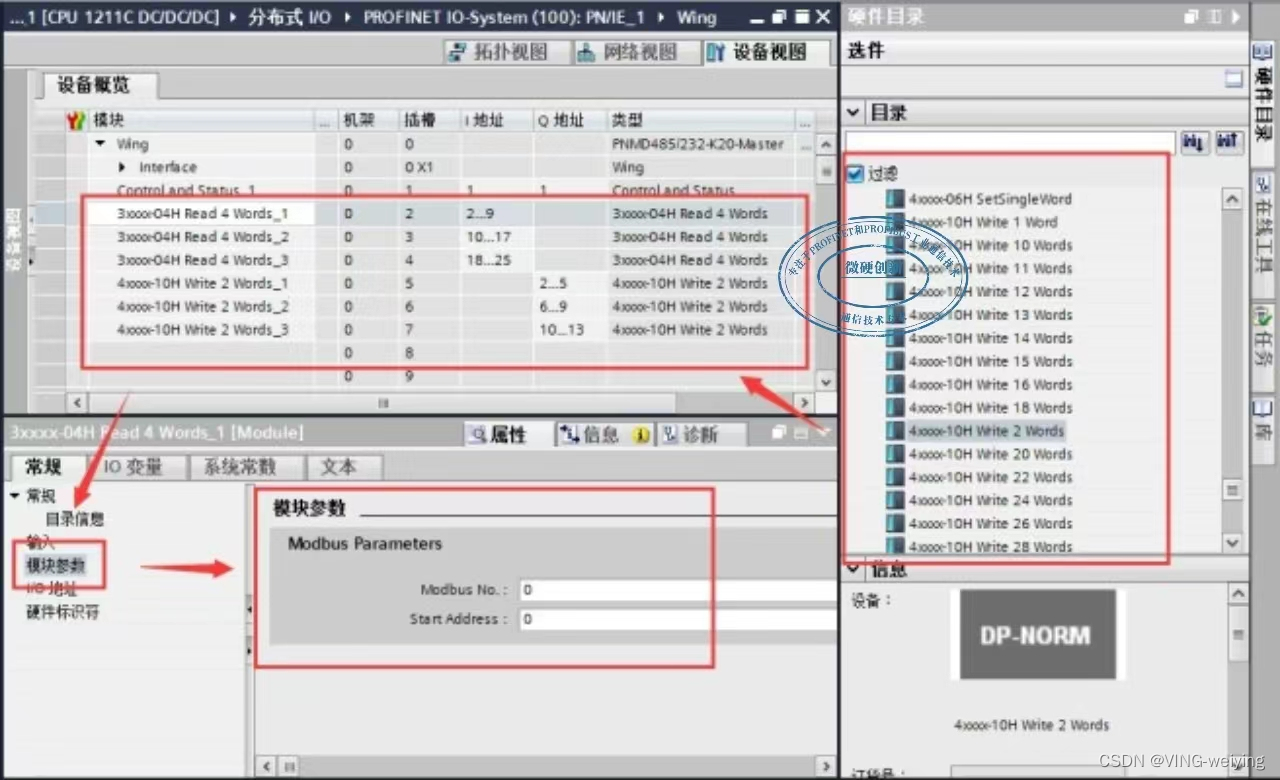The image size is (1280, 780).
Task: Click the catalog list scroll-down arrow
Action: (x=1232, y=543)
